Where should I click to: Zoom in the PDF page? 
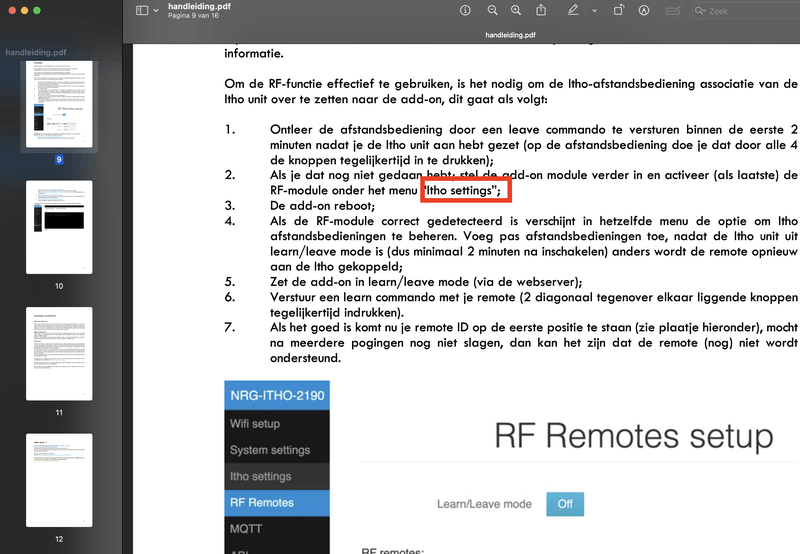coord(516,10)
